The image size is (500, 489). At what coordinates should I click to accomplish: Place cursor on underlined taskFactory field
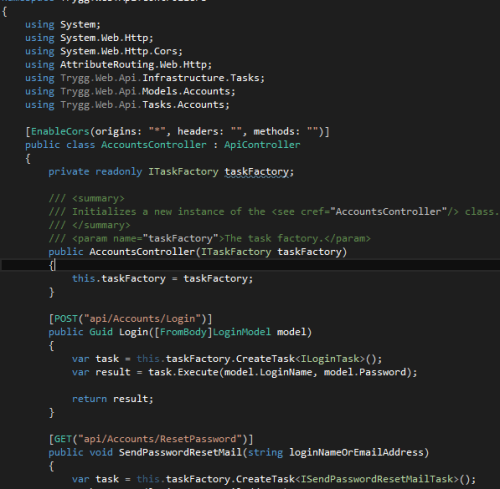[x=257, y=172]
